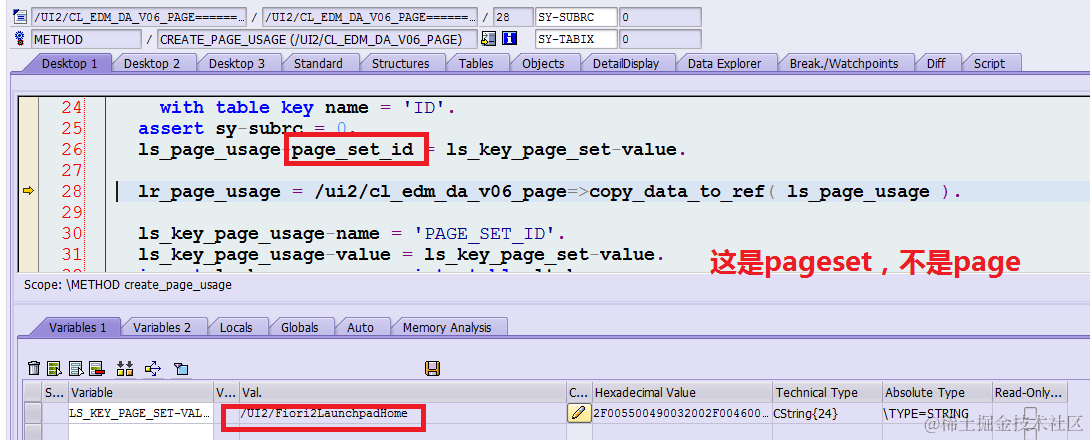
Task: Select the Variables 1 tab
Action: (77, 327)
